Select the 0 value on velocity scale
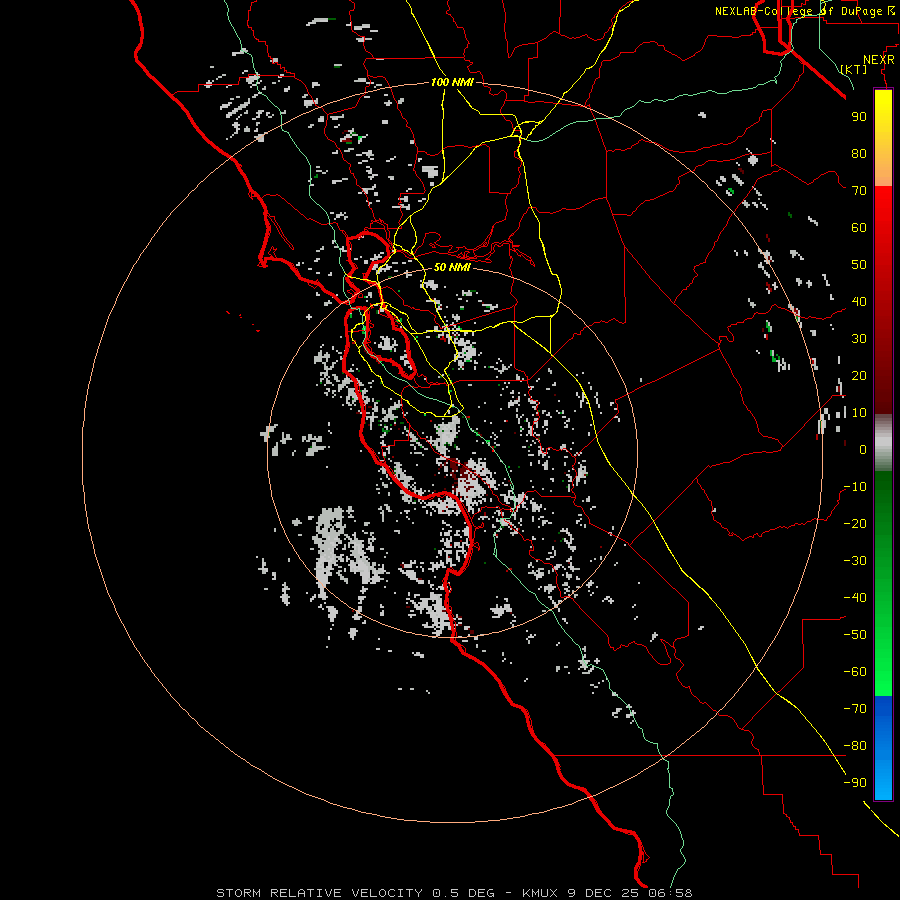Viewport: 900px width, 900px height. click(863, 449)
